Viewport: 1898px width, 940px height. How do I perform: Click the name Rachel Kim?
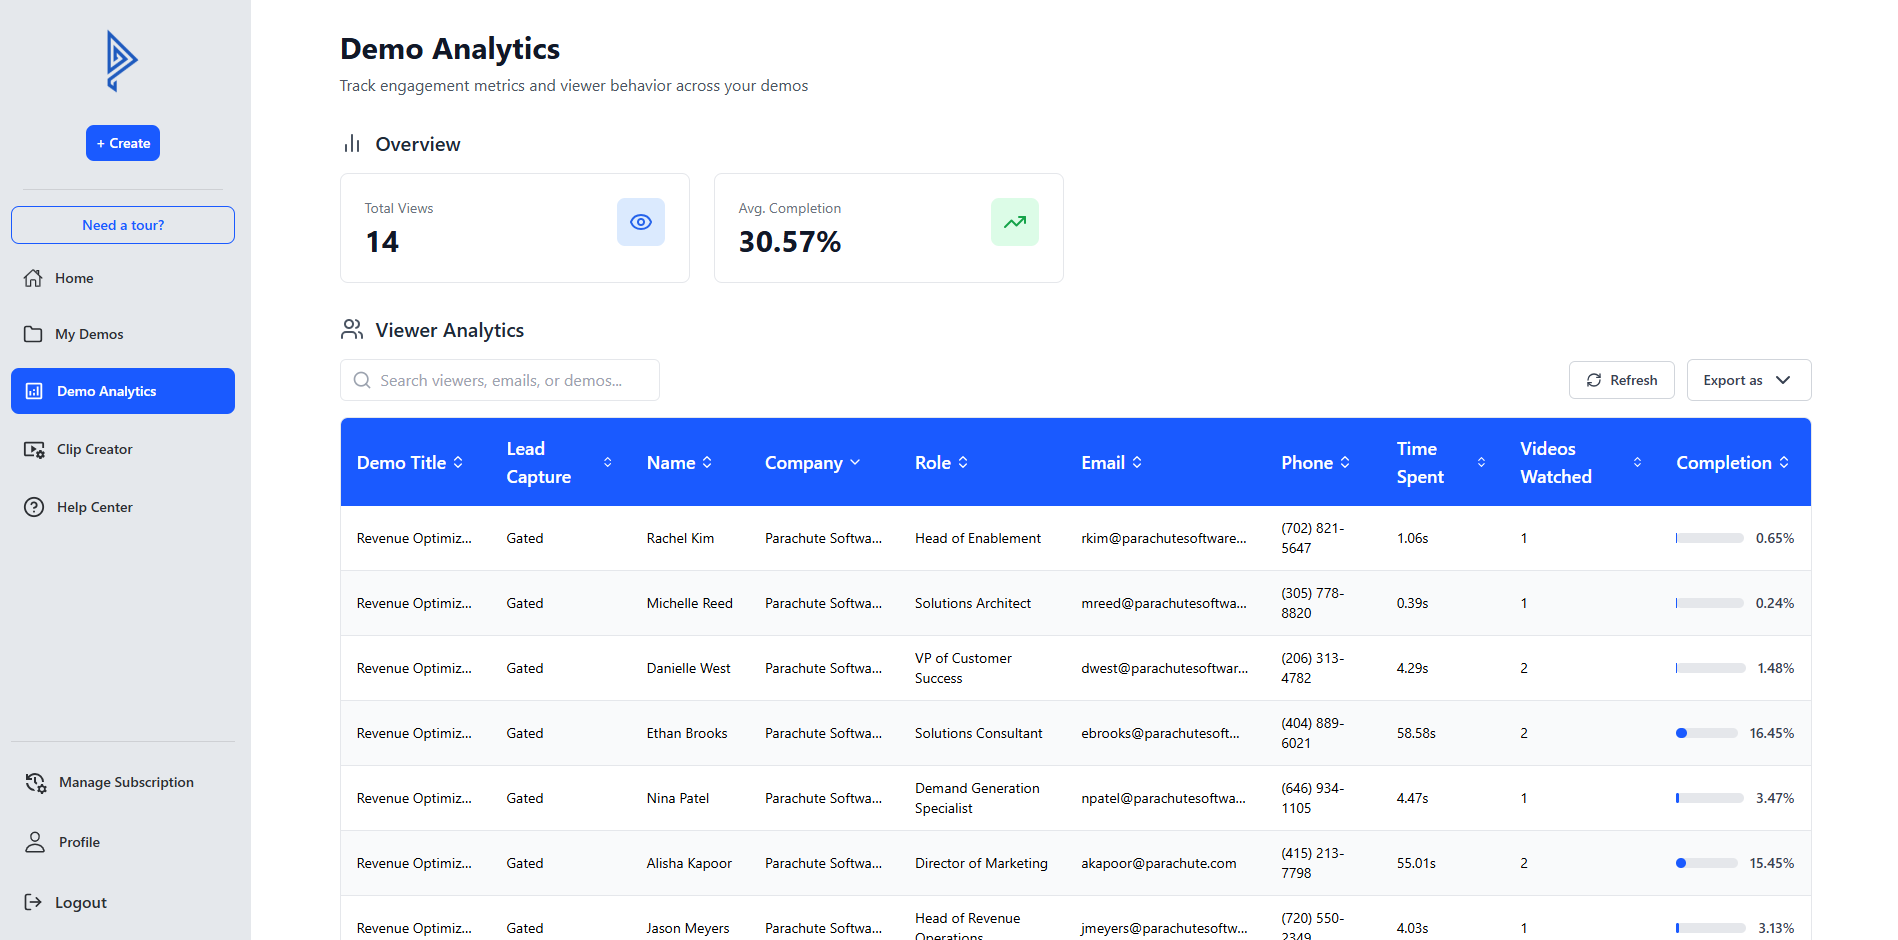pos(680,538)
